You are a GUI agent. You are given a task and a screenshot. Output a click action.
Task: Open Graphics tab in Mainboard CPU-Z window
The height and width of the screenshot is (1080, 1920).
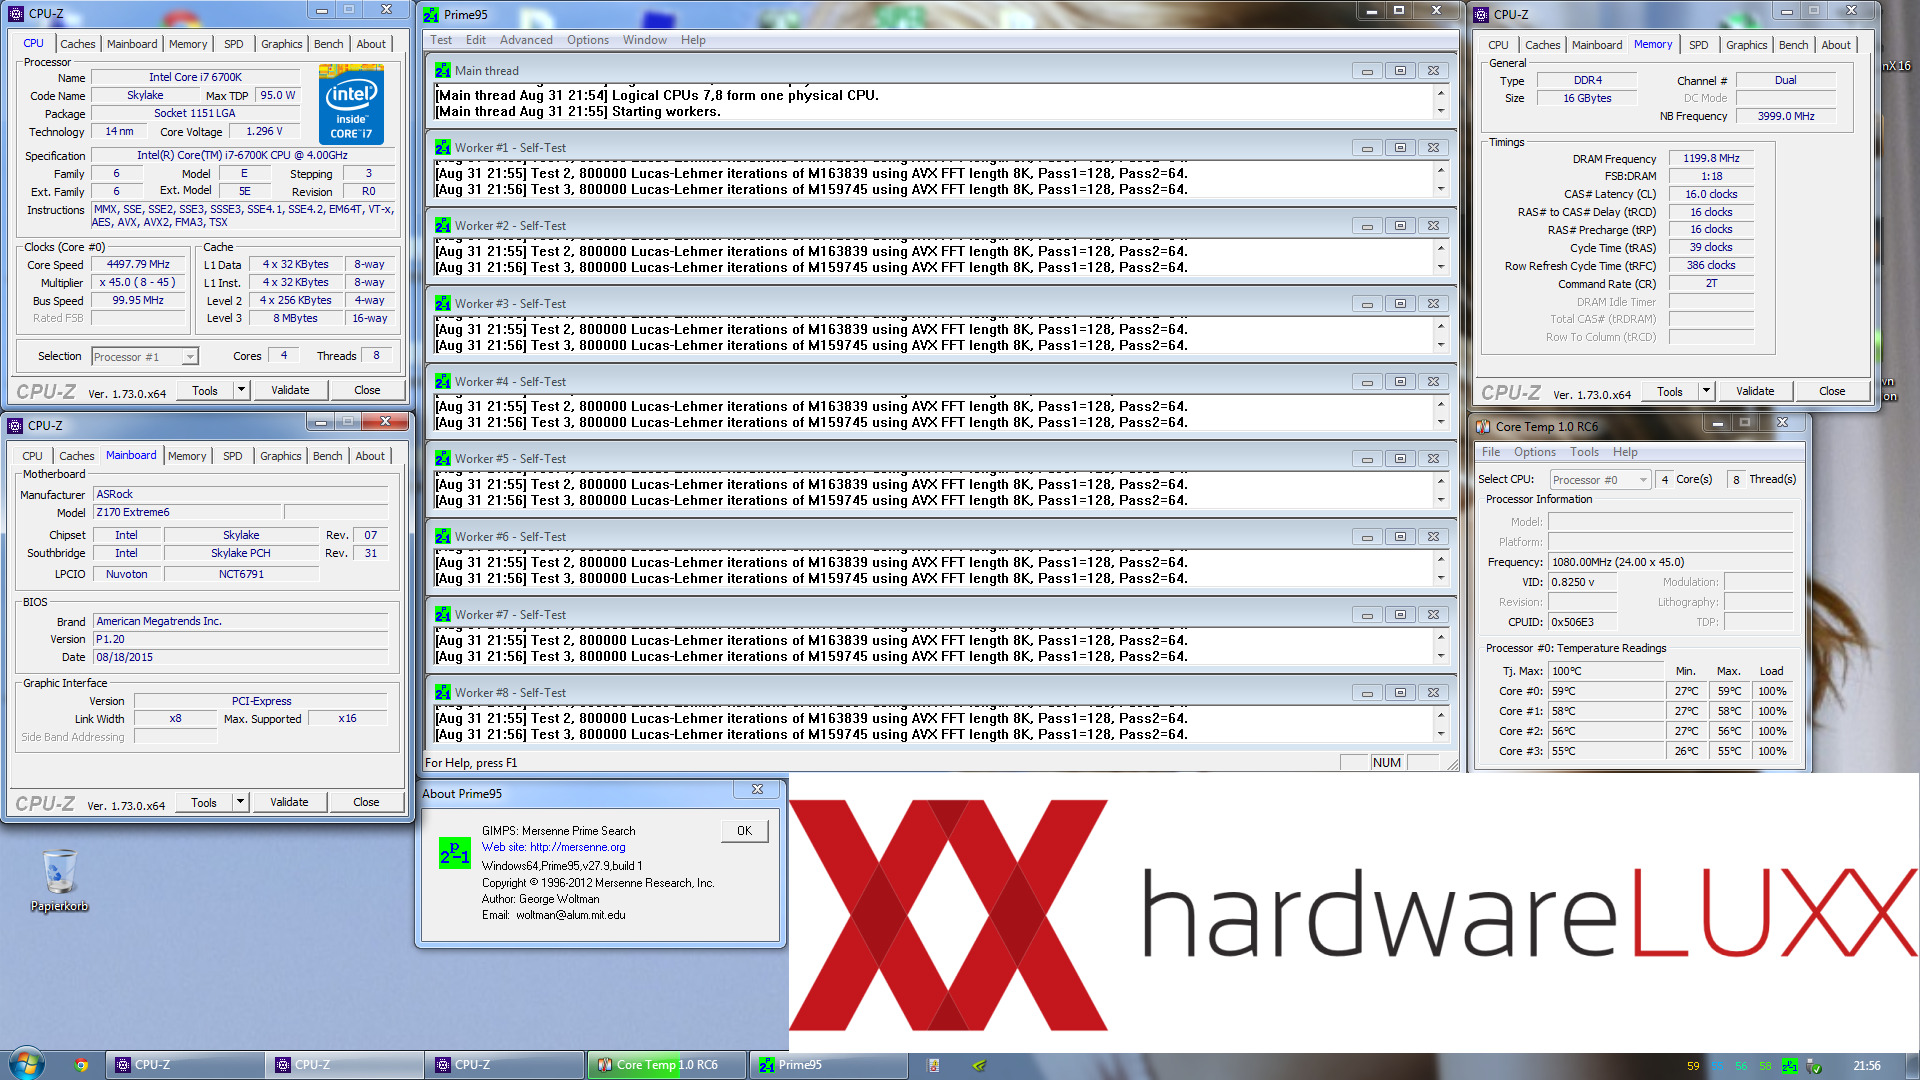point(281,456)
